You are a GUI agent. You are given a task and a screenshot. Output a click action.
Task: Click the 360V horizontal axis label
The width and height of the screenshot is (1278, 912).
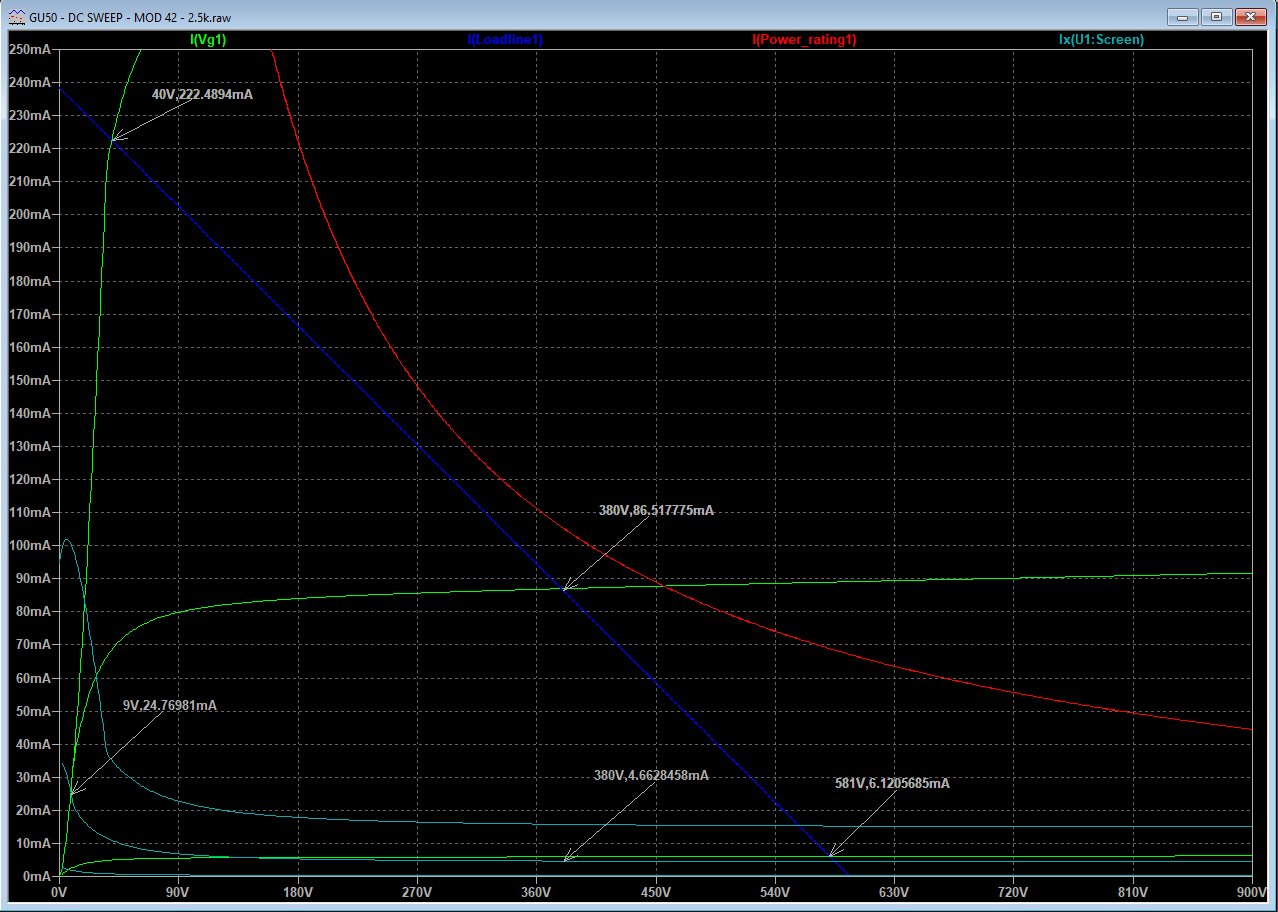[536, 892]
